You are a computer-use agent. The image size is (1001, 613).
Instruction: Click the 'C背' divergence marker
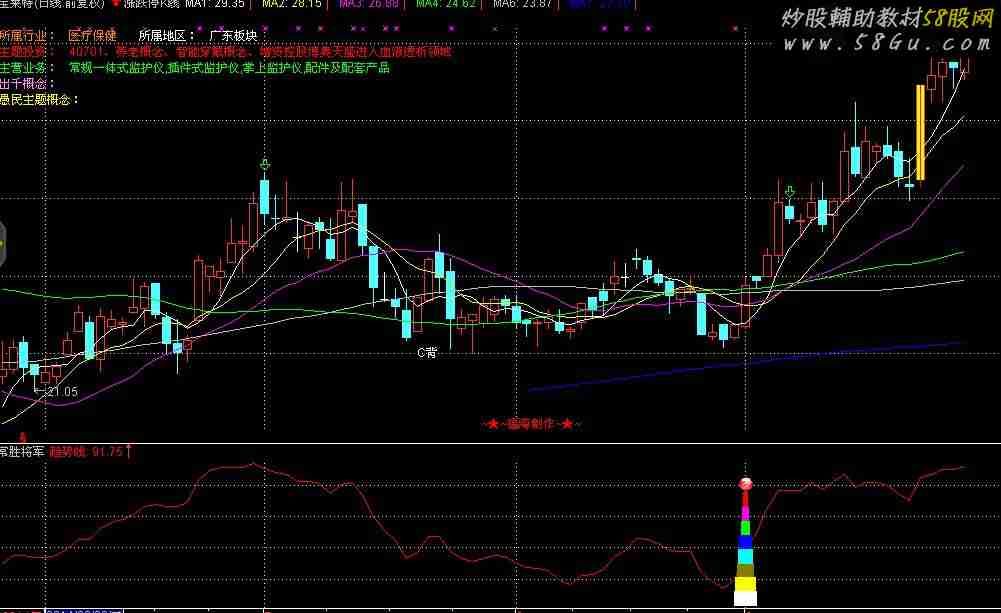tap(427, 352)
